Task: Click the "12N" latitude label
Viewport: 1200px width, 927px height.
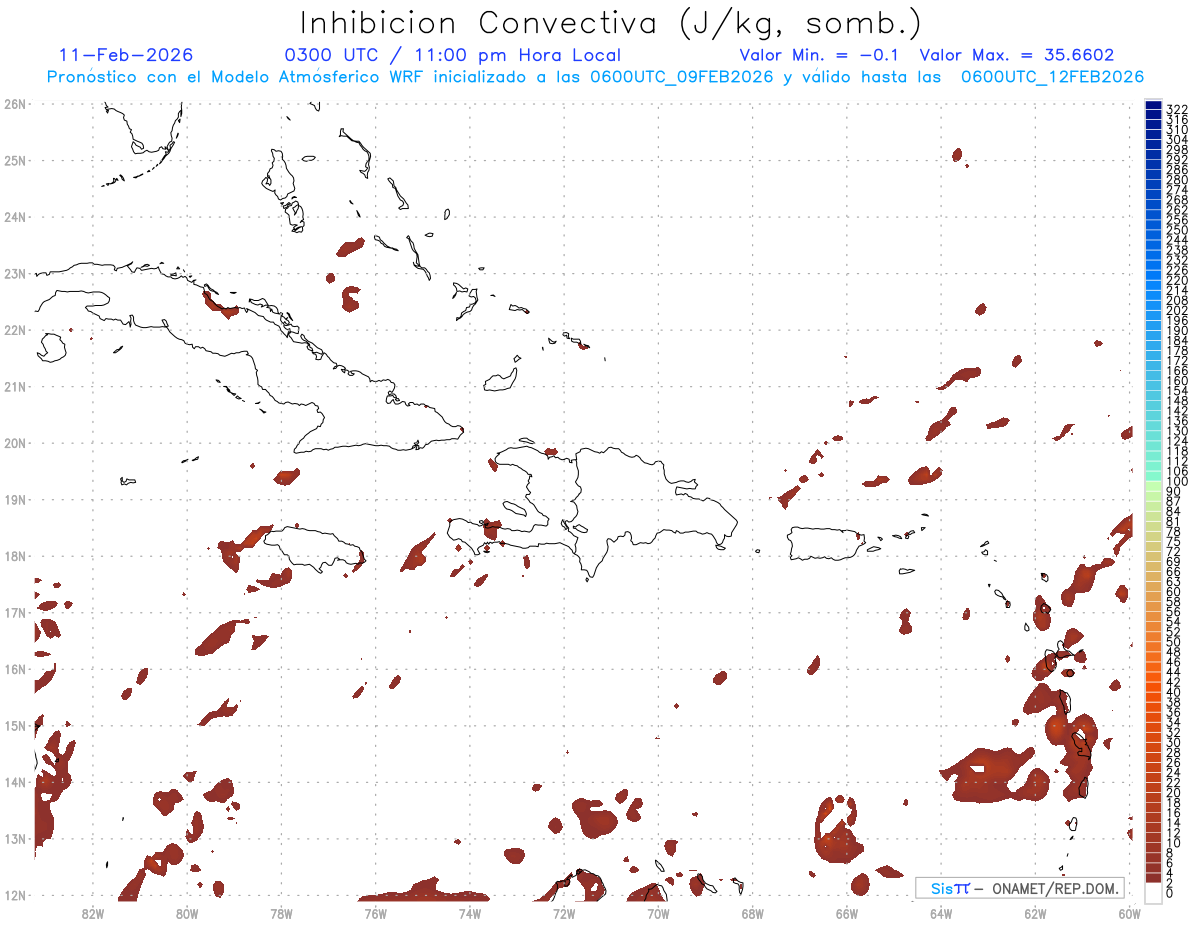Action: click(15, 895)
